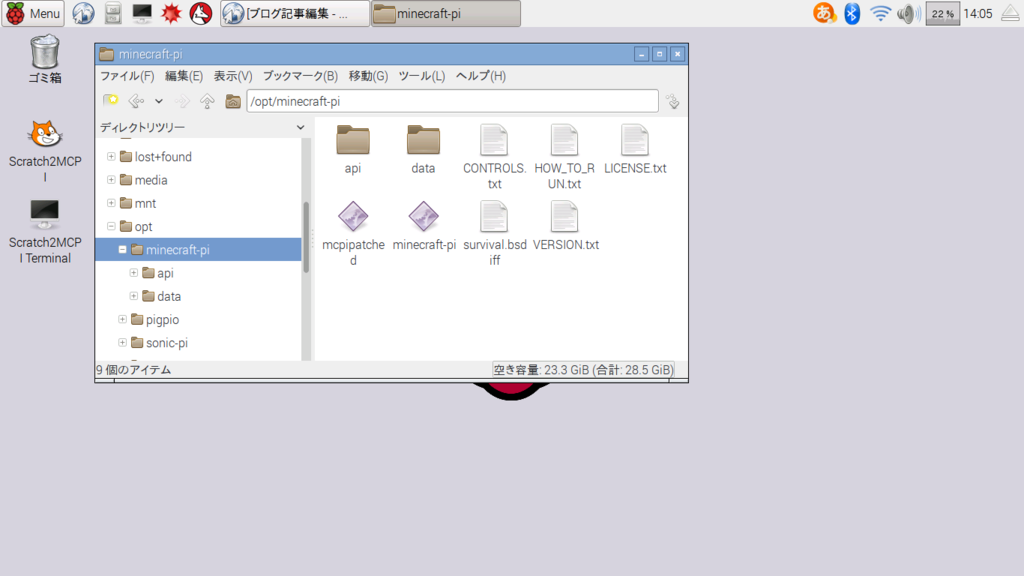
Task: Go to parent folder with up arrow
Action: (x=207, y=101)
